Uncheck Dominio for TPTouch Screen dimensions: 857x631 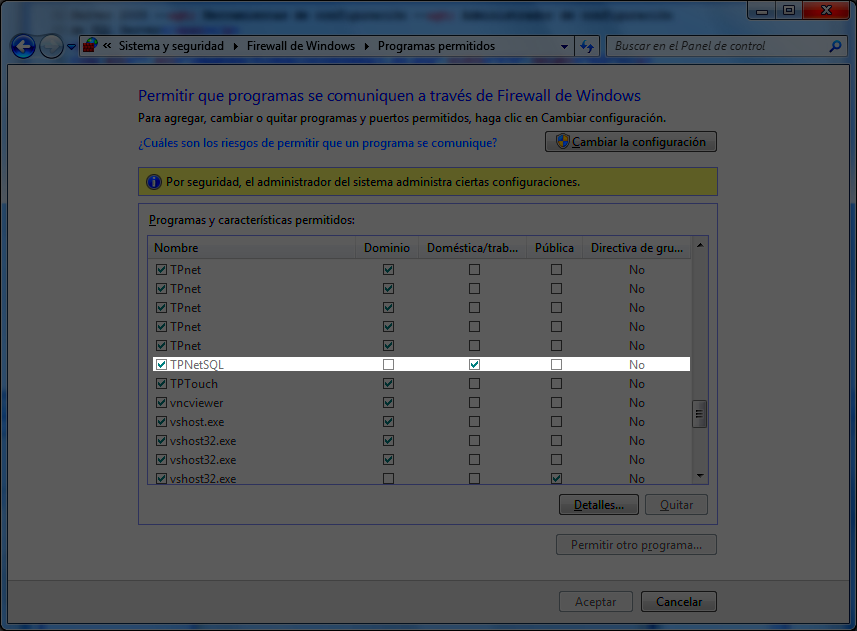click(389, 384)
